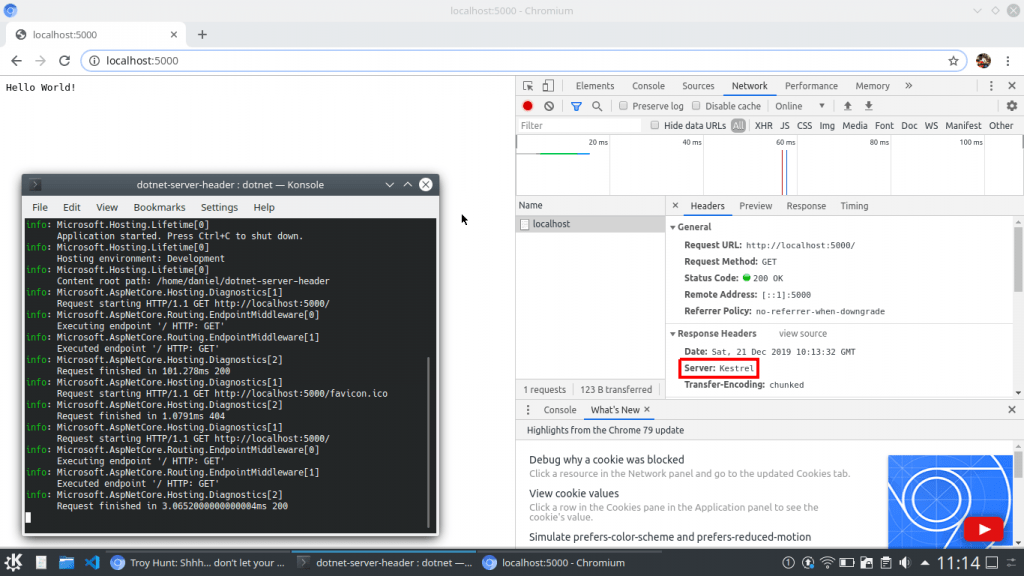Search within network requests
This screenshot has width=1024, height=576.
596,106
